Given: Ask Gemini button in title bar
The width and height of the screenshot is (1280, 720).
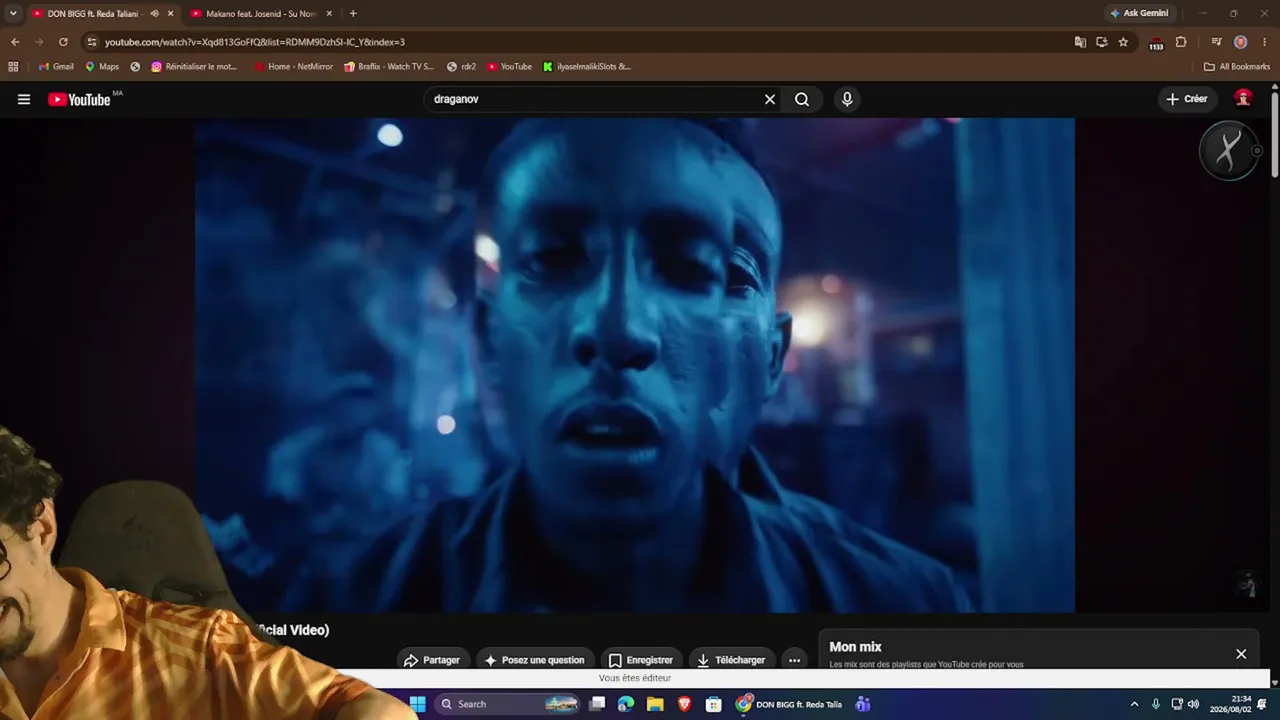Looking at the screenshot, I should (1139, 14).
